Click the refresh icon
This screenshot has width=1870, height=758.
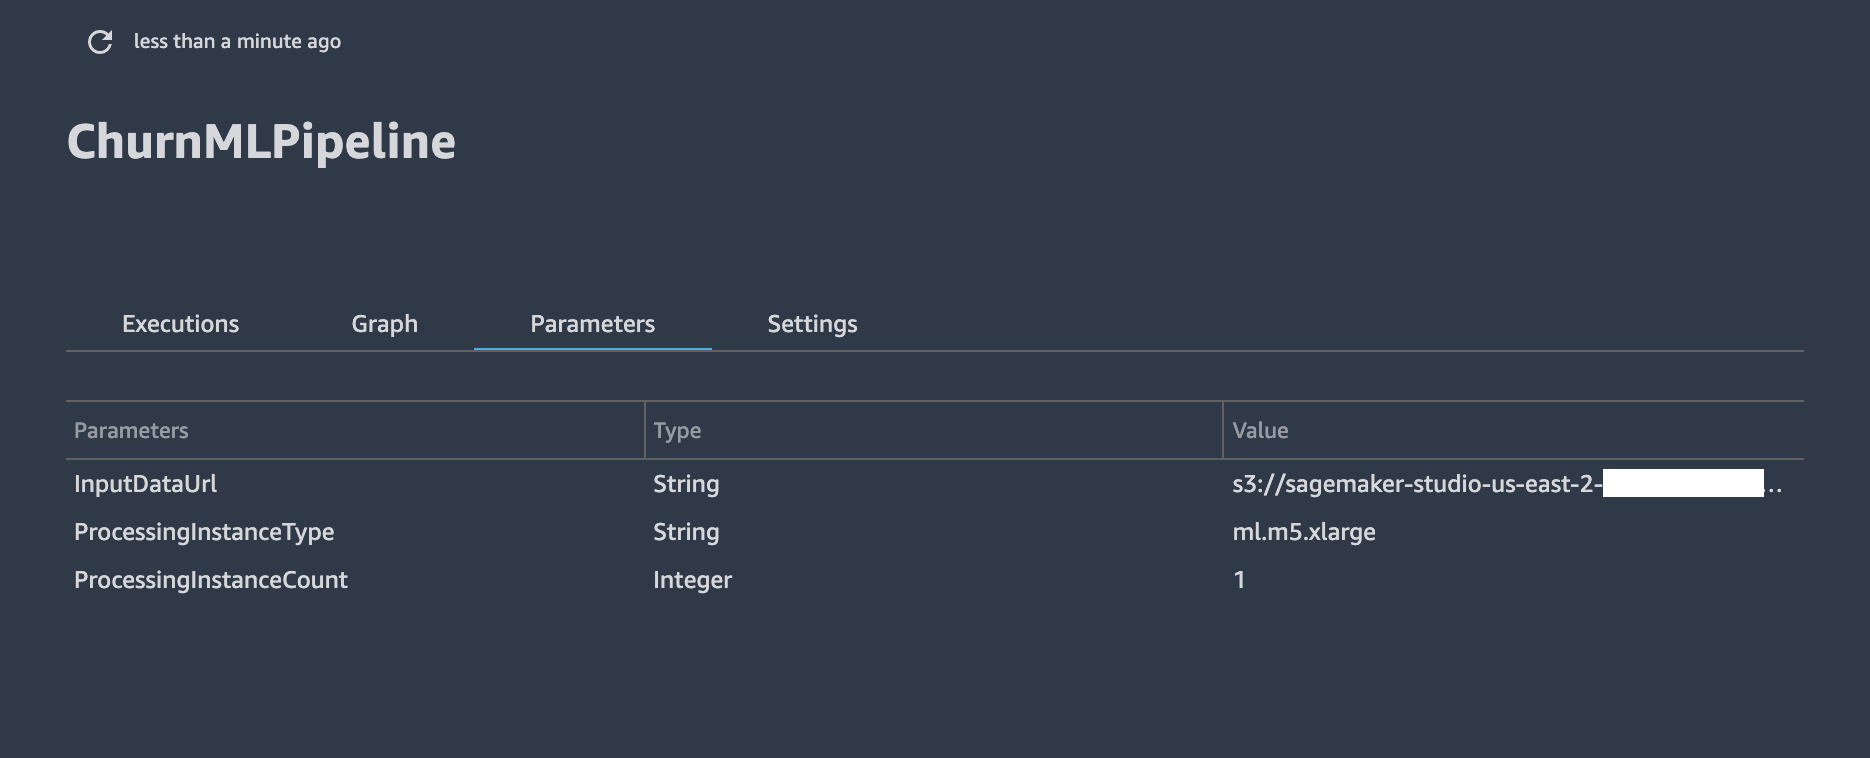coord(100,42)
